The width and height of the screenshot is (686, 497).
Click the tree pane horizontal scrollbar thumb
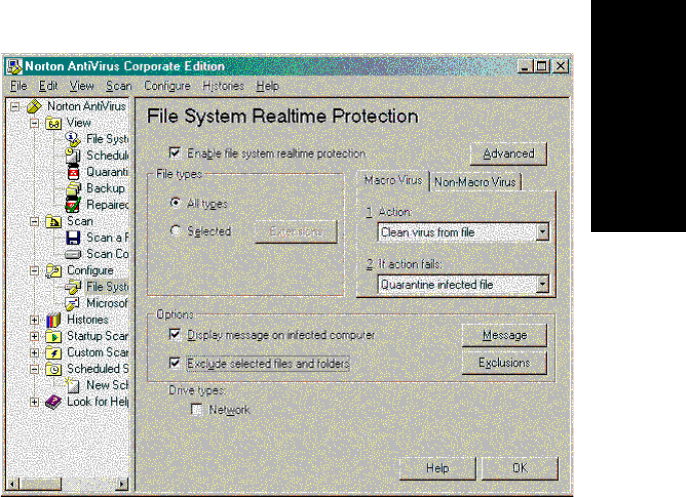pos(40,484)
